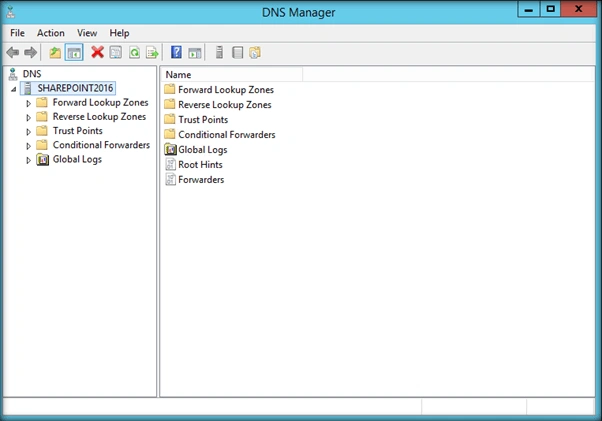Open the File menu
Viewport: 602px width, 421px height.
tap(17, 33)
